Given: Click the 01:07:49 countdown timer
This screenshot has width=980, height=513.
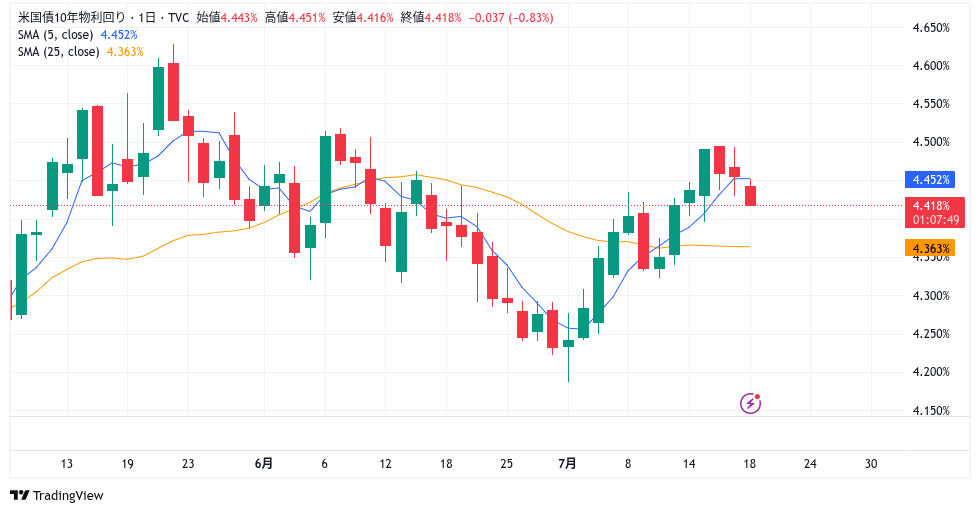Looking at the screenshot, I should (936, 220).
